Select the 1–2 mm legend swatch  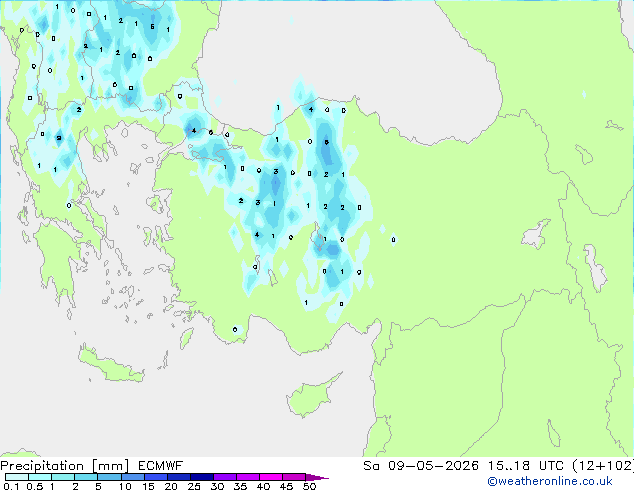pyautogui.click(x=63, y=477)
